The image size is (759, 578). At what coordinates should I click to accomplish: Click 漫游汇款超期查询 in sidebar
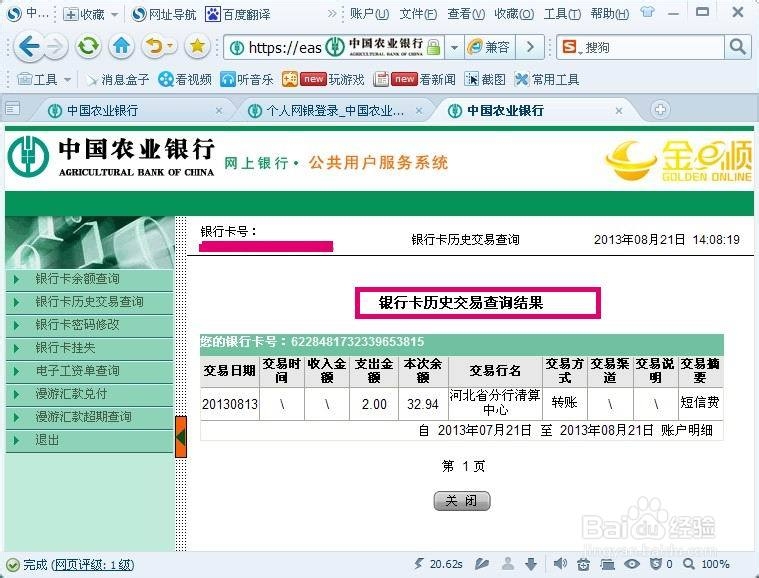pyautogui.click(x=90, y=417)
